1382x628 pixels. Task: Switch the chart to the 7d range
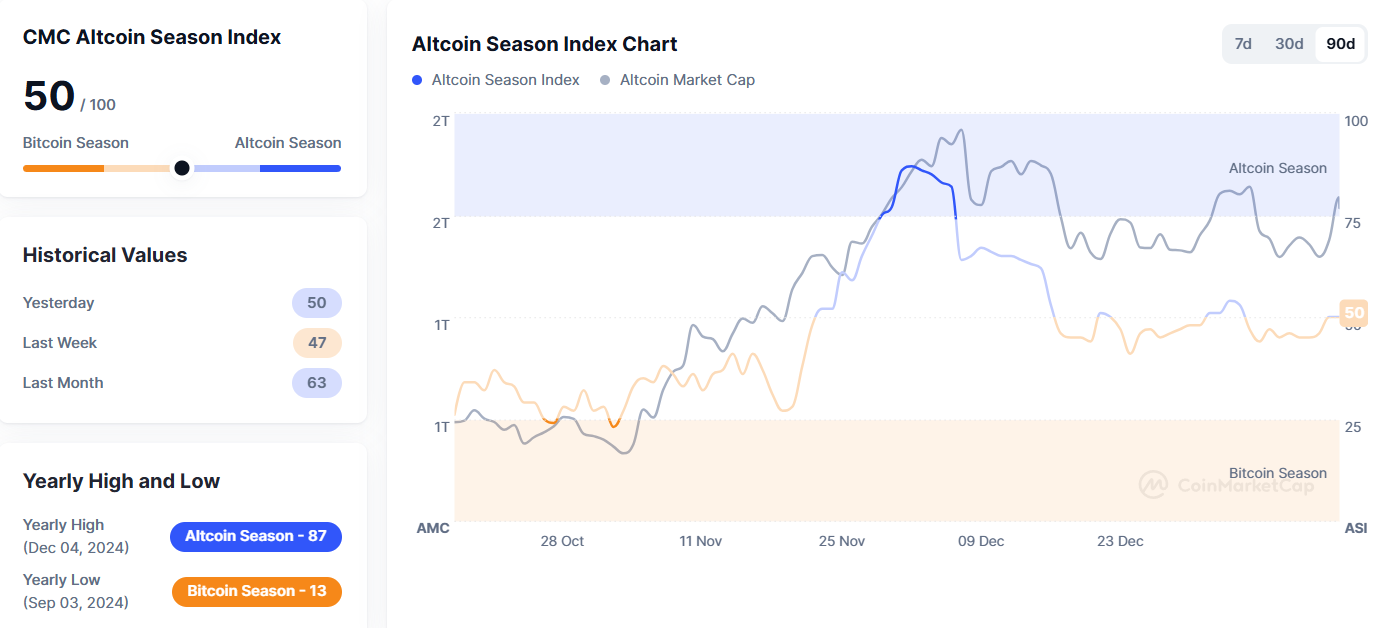[1243, 44]
